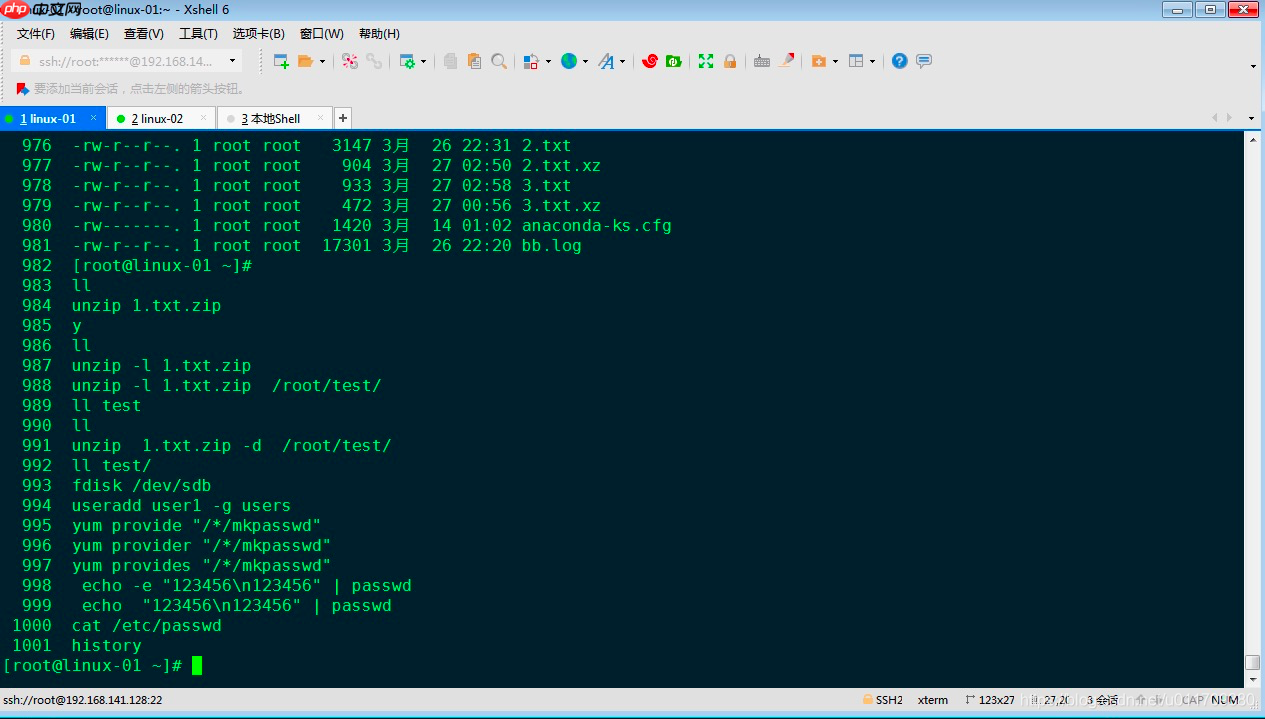Image resolution: width=1265 pixels, height=719 pixels.
Task: Open the 文件(F) menu
Action: click(x=36, y=34)
